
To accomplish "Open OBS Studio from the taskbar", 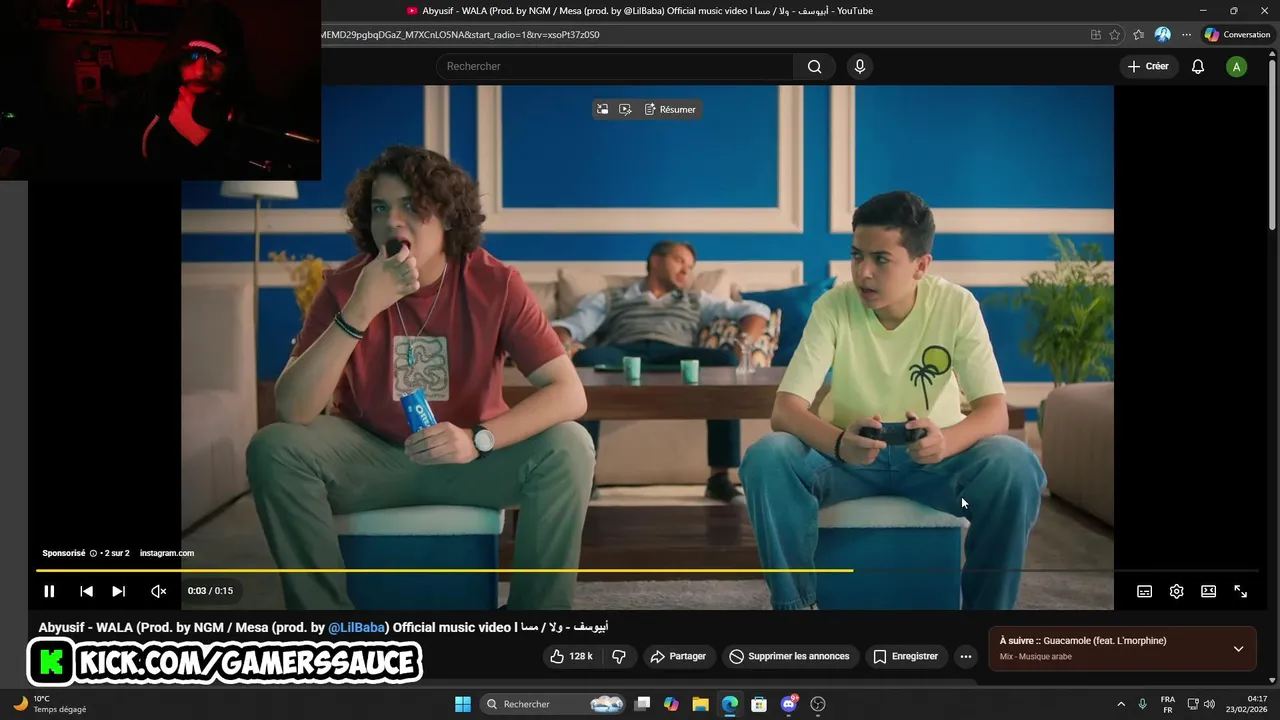I will pos(818,704).
